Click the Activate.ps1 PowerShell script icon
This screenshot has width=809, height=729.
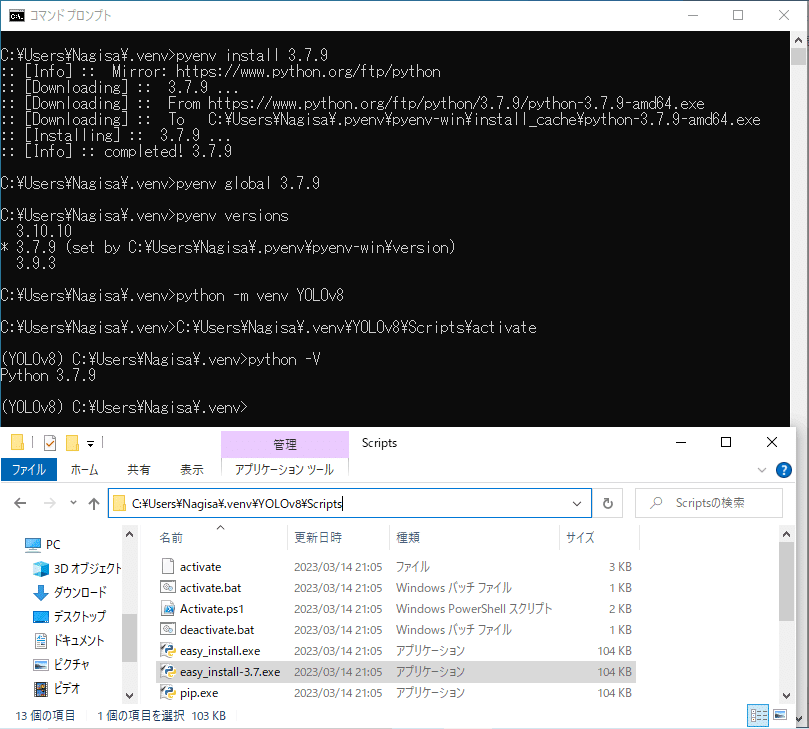(168, 608)
